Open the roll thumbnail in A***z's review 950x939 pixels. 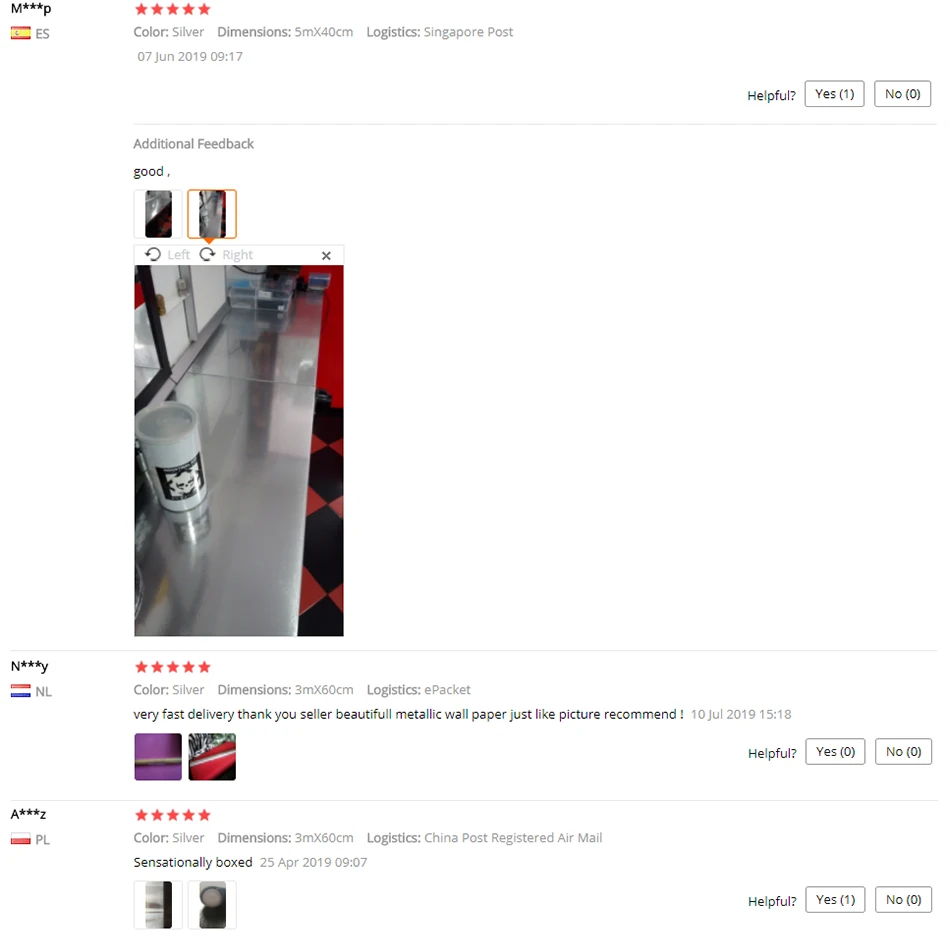point(212,905)
